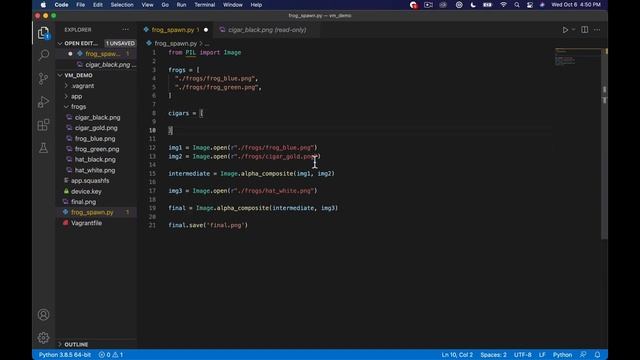The height and width of the screenshot is (360, 640).
Task: Open the Window menu
Action: 233,5
